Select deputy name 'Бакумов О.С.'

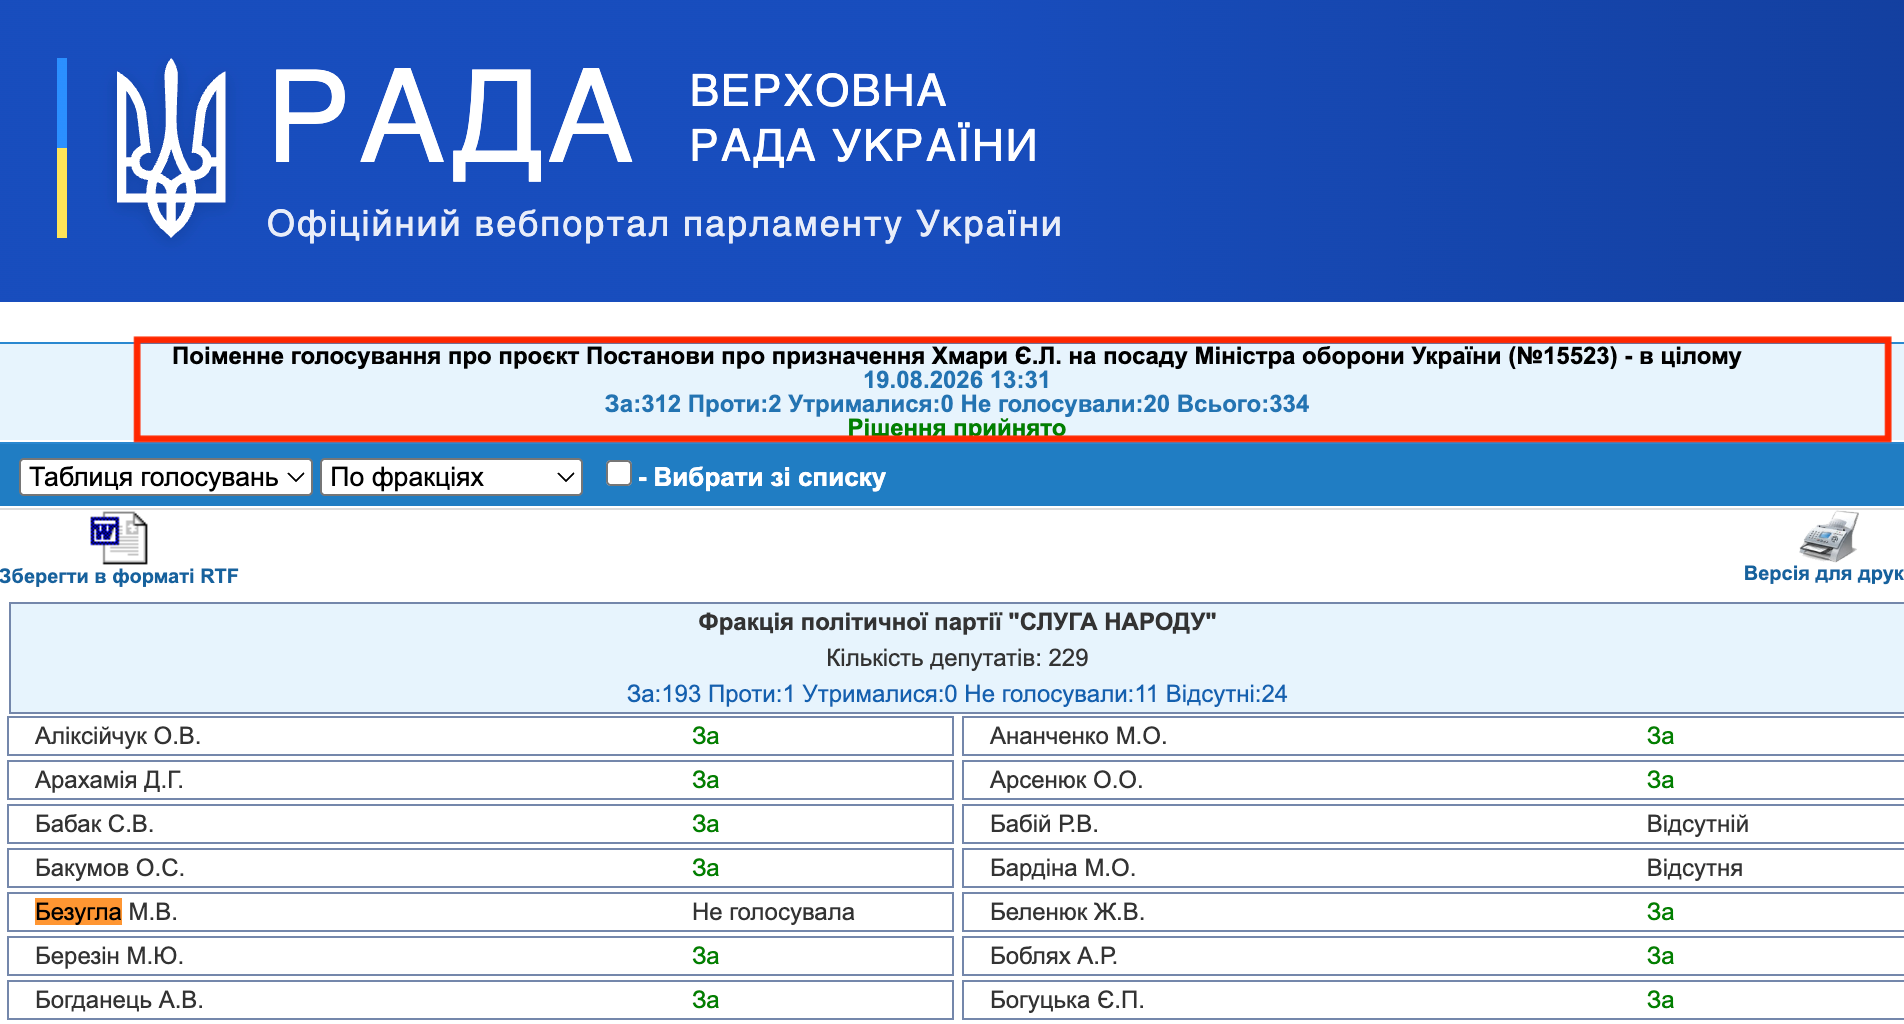click(110, 868)
